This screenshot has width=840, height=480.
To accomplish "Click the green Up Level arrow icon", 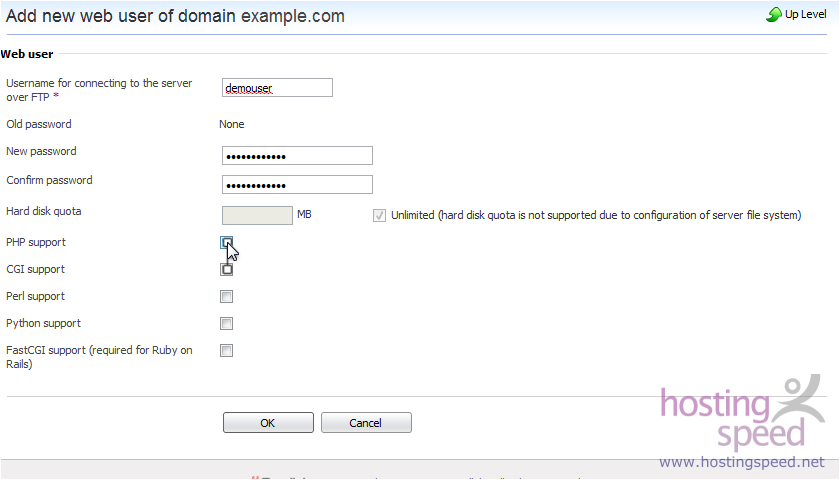I will click(774, 14).
